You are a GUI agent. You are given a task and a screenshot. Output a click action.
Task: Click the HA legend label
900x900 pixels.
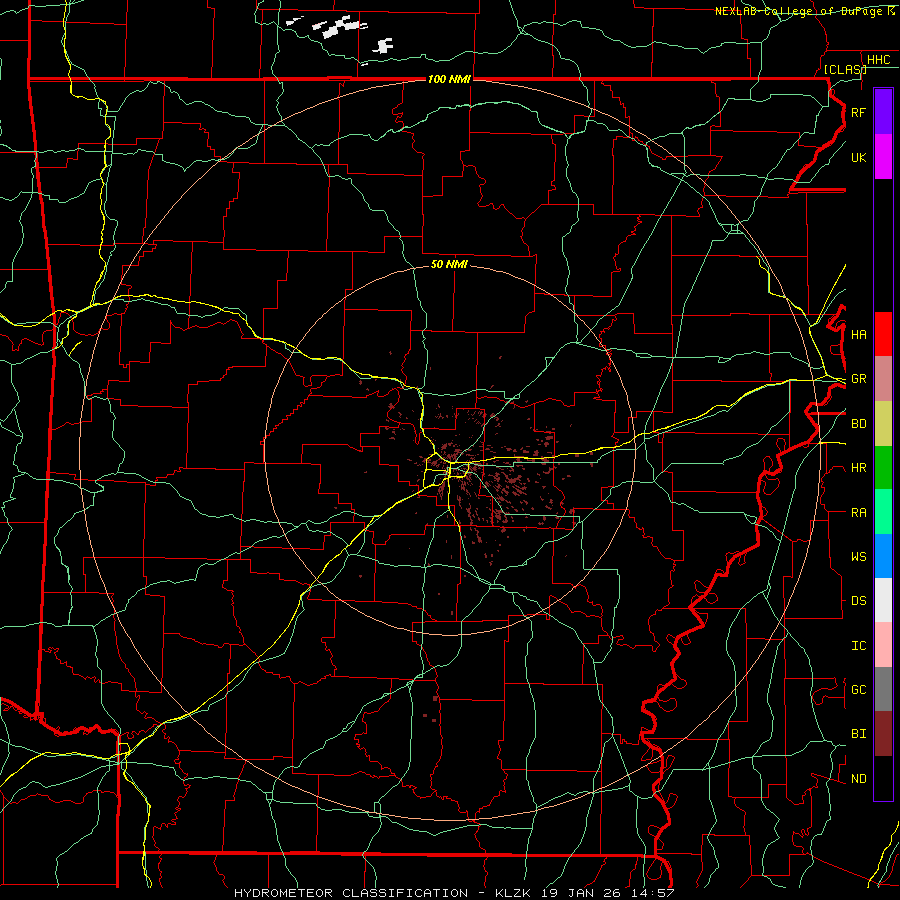(858, 334)
